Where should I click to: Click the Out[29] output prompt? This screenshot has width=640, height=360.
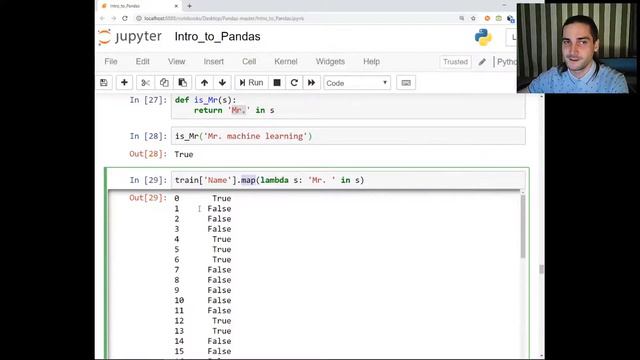tap(148, 198)
